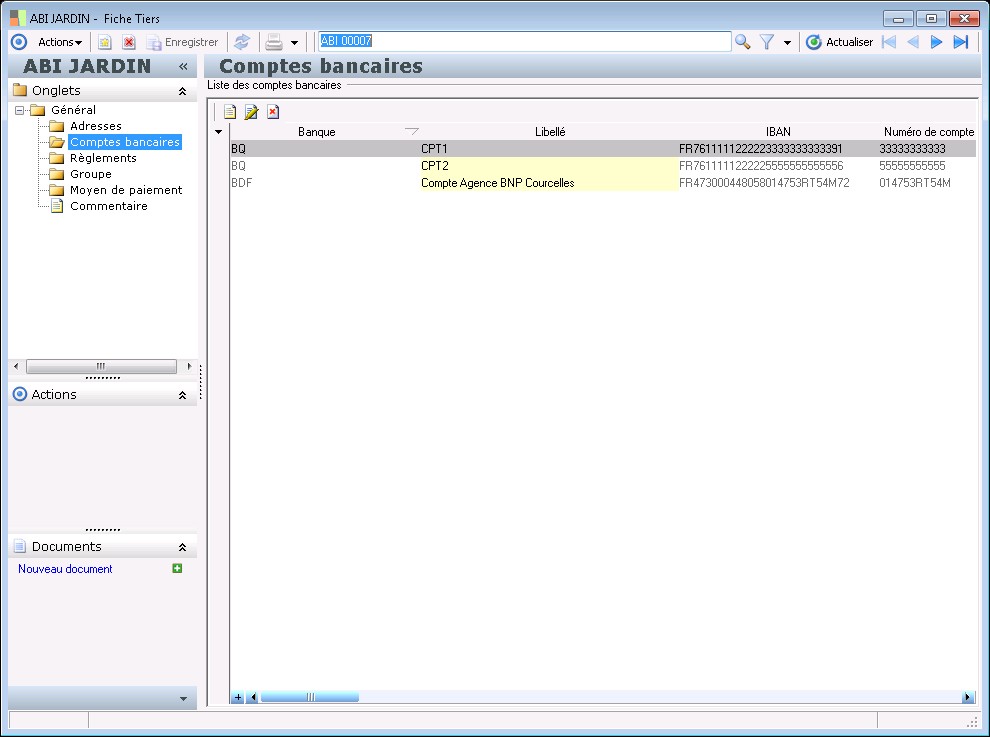Screen dimensions: 990x737
Task: Click the delete record icon in the toolbar
Action: pos(129,42)
